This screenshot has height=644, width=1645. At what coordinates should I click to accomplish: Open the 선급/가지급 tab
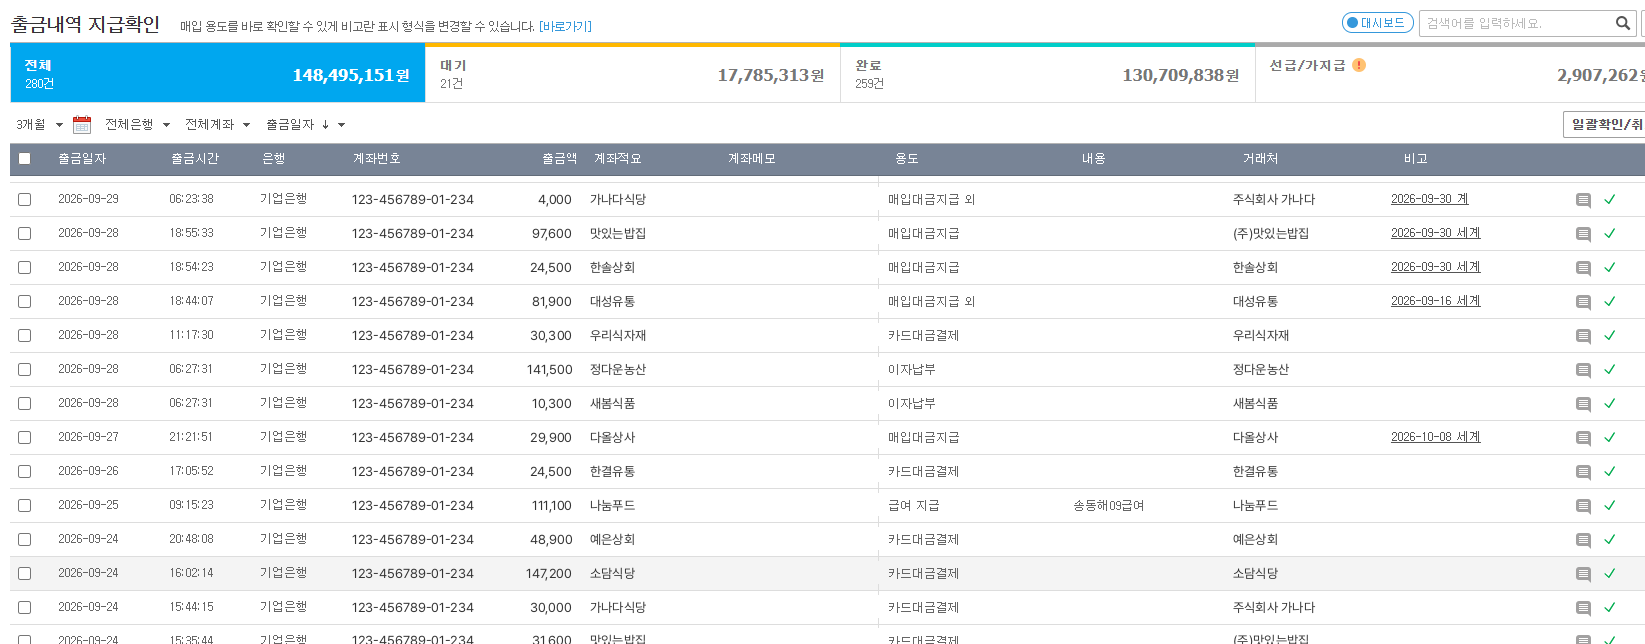tap(1450, 74)
